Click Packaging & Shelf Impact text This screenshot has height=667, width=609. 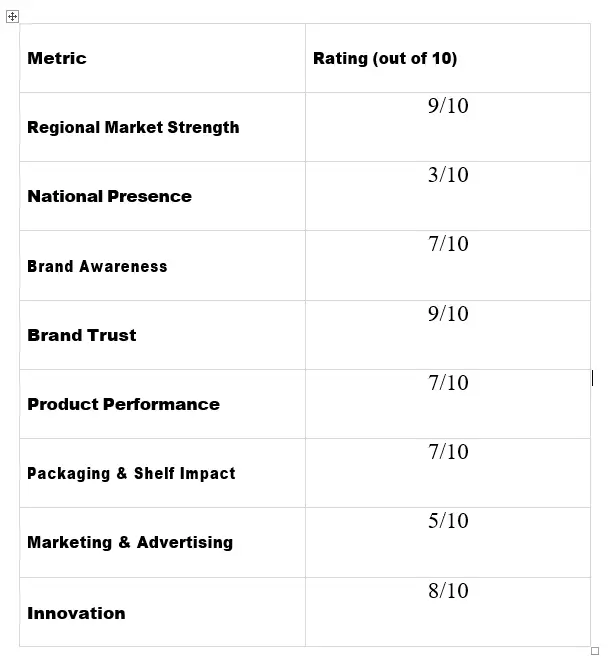(x=131, y=473)
